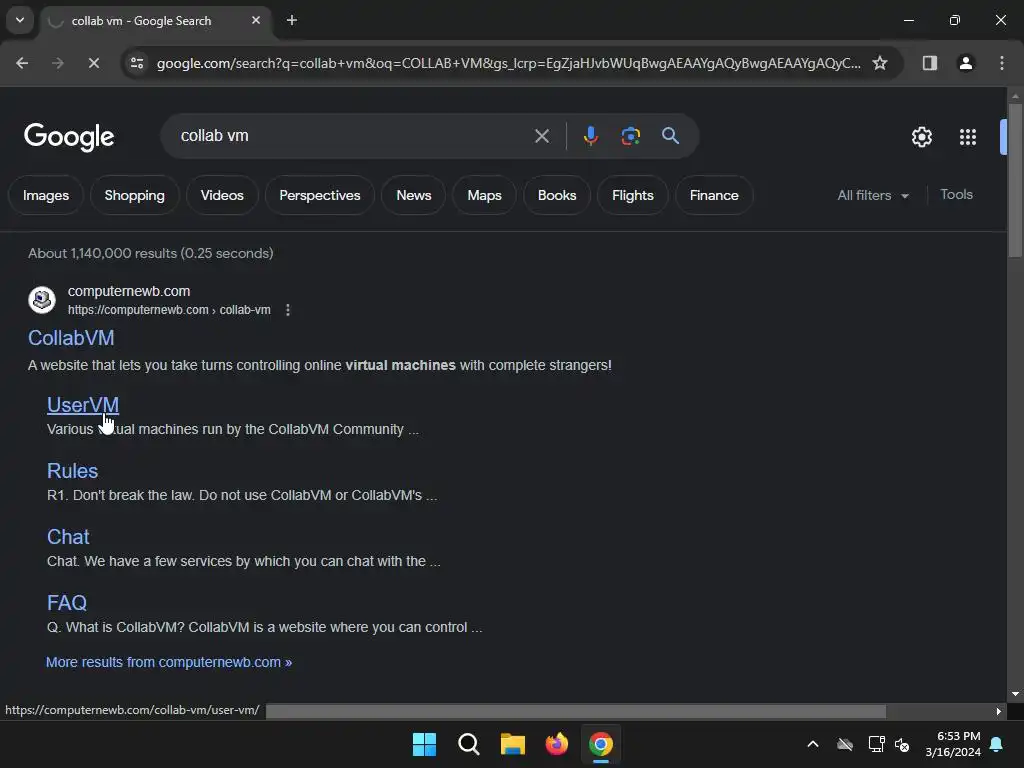Click the vertical page scrollbar
1024x768 pixels.
[1015, 180]
